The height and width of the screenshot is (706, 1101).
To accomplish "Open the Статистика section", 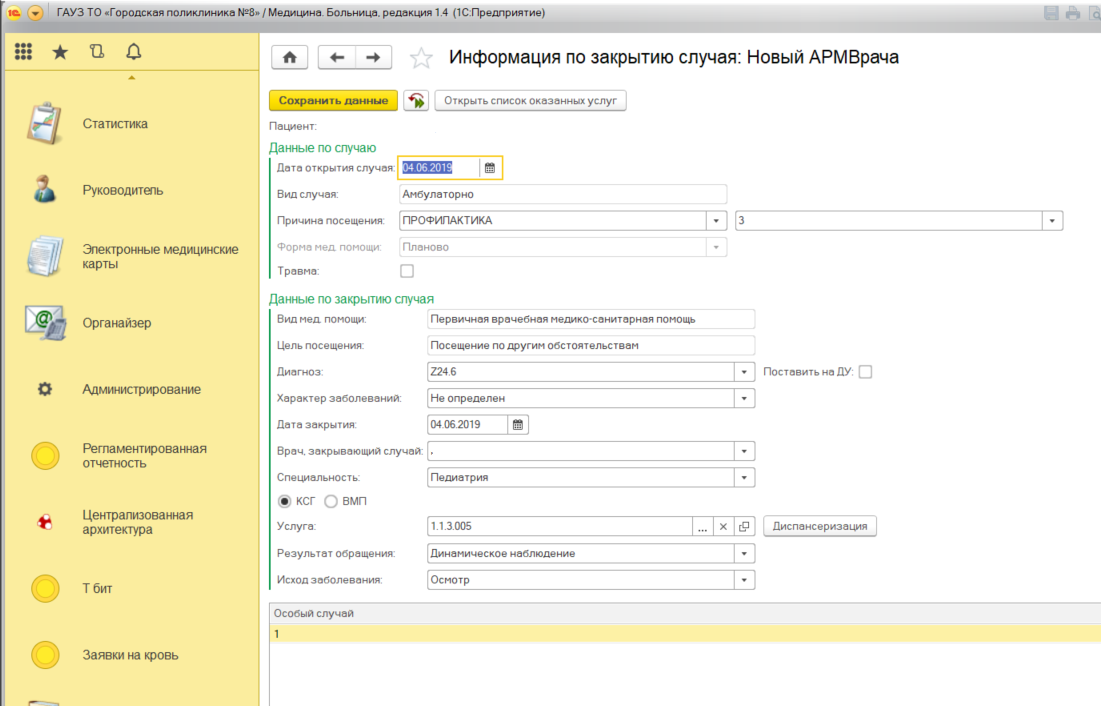I will click(115, 124).
